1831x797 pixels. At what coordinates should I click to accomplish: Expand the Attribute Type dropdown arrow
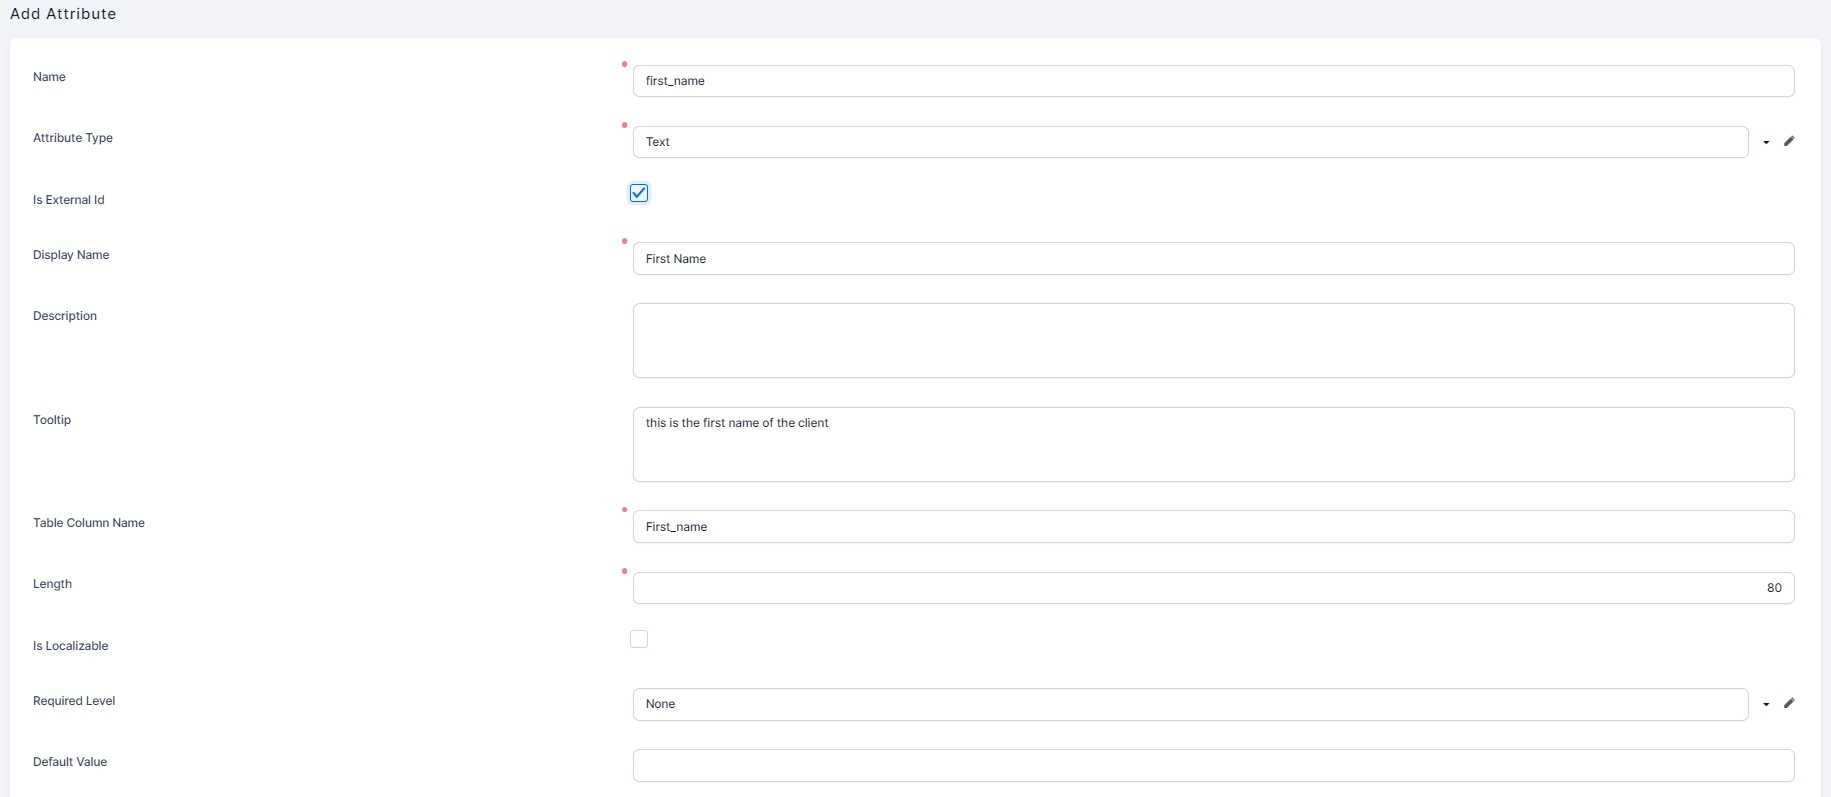point(1766,142)
